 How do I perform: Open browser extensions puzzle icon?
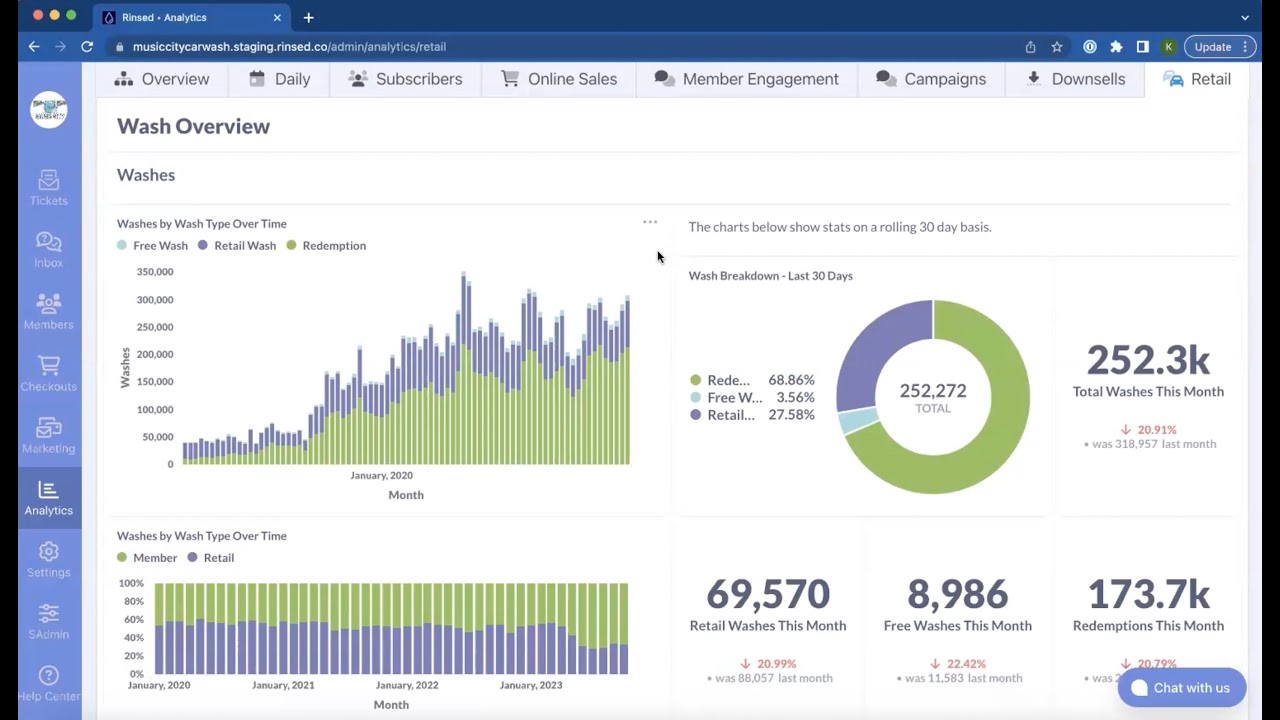1116,46
